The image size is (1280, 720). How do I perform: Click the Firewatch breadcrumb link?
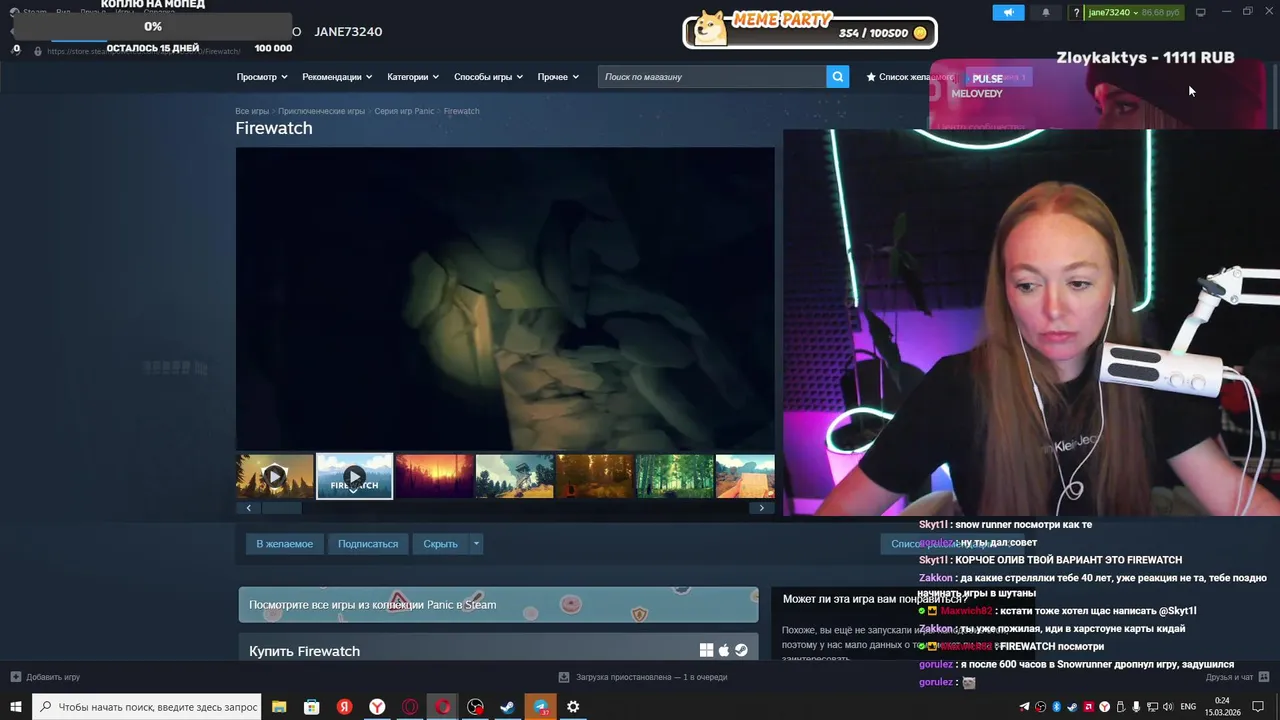(x=461, y=111)
